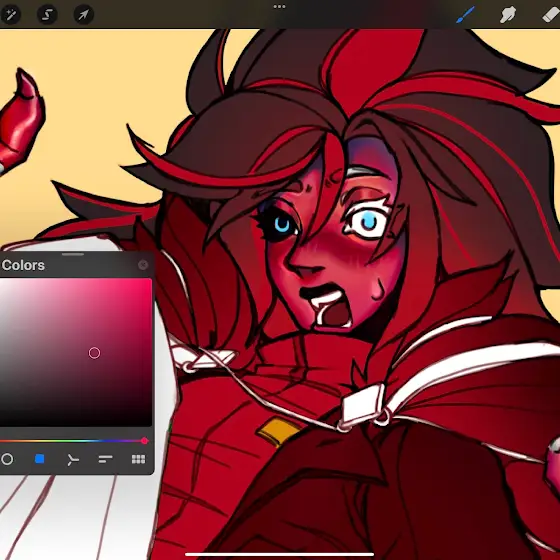
Task: Tap the gold badge on the jacket
Action: (x=278, y=432)
